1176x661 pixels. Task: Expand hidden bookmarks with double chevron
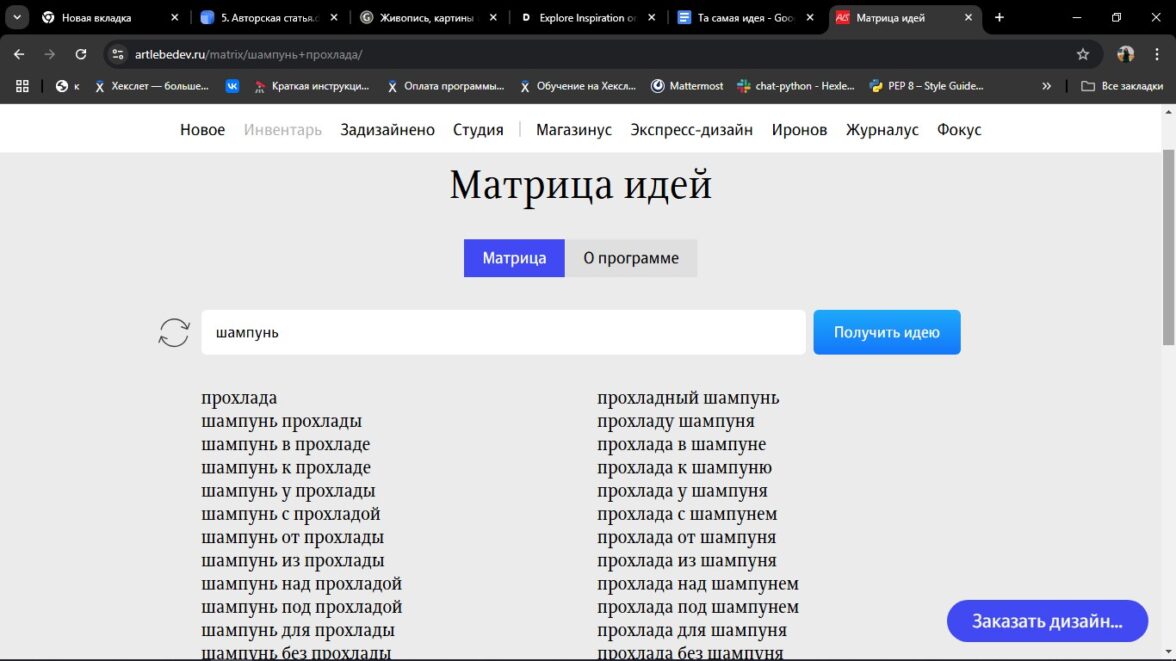coord(1046,86)
